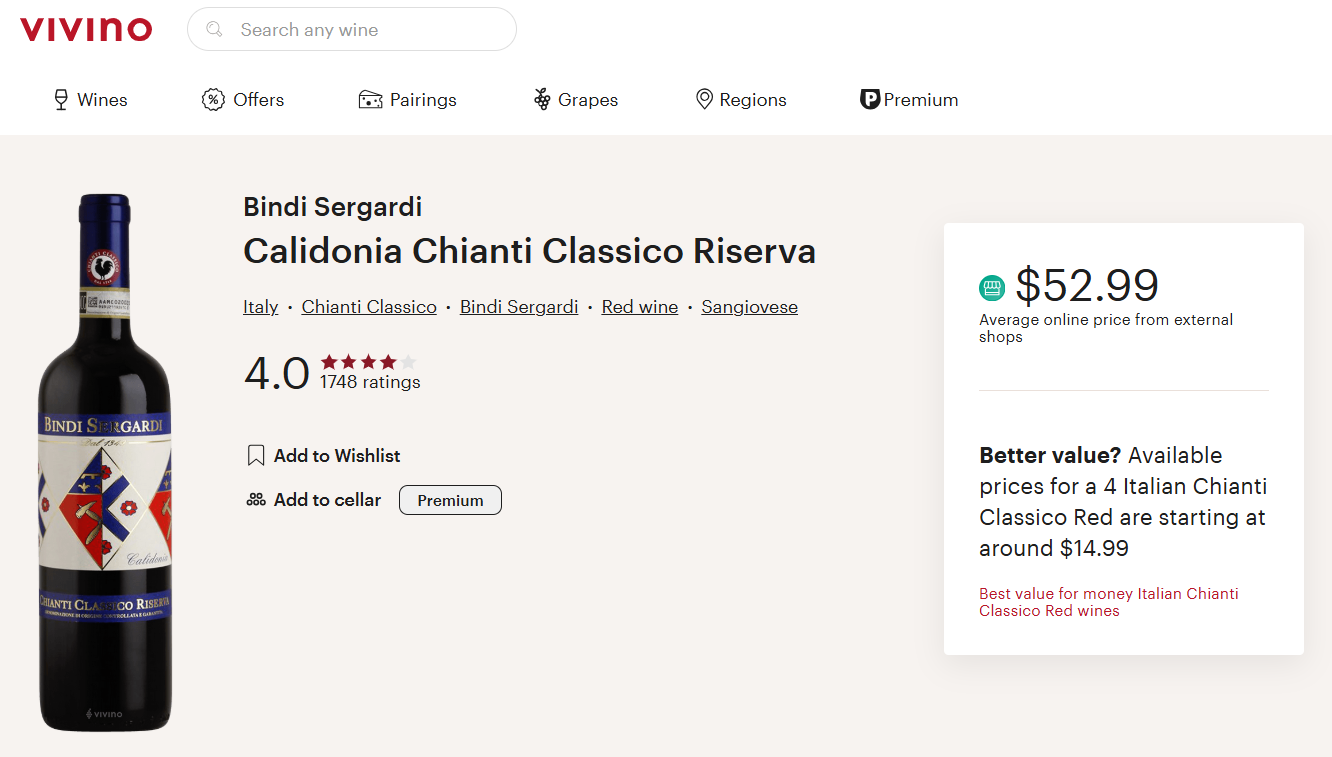Click the search magnifier icon
Image resolution: width=1332 pixels, height=757 pixels.
[214, 30]
